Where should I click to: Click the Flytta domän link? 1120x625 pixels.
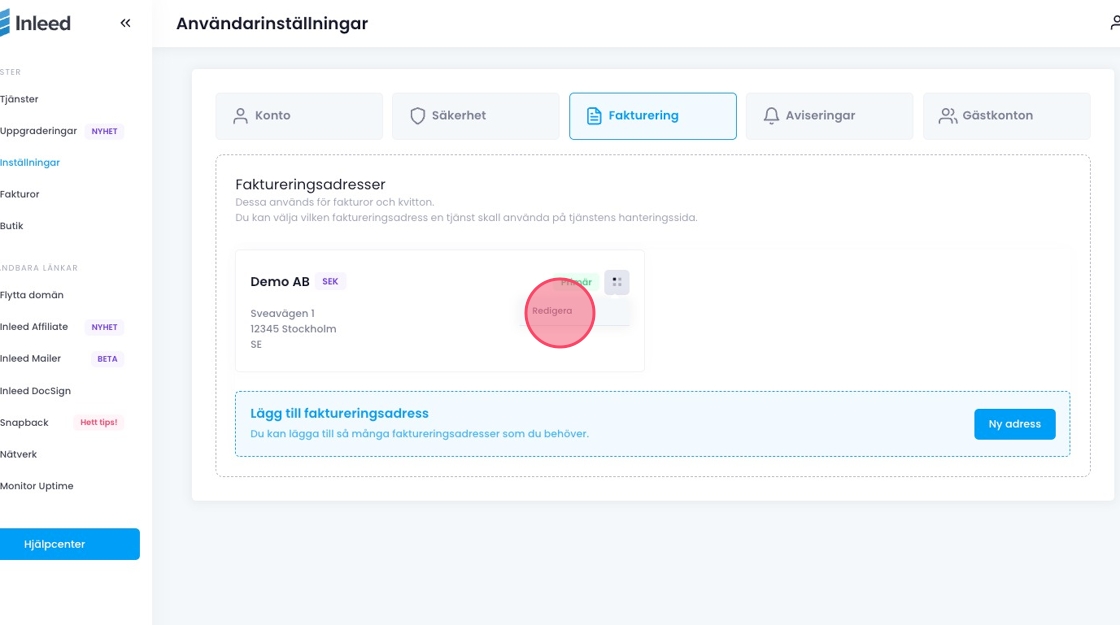(x=32, y=295)
